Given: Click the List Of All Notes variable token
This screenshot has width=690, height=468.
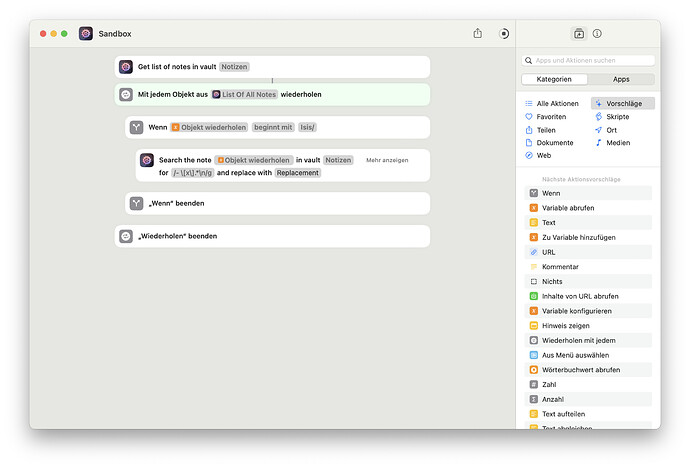Looking at the screenshot, I should [x=244, y=95].
